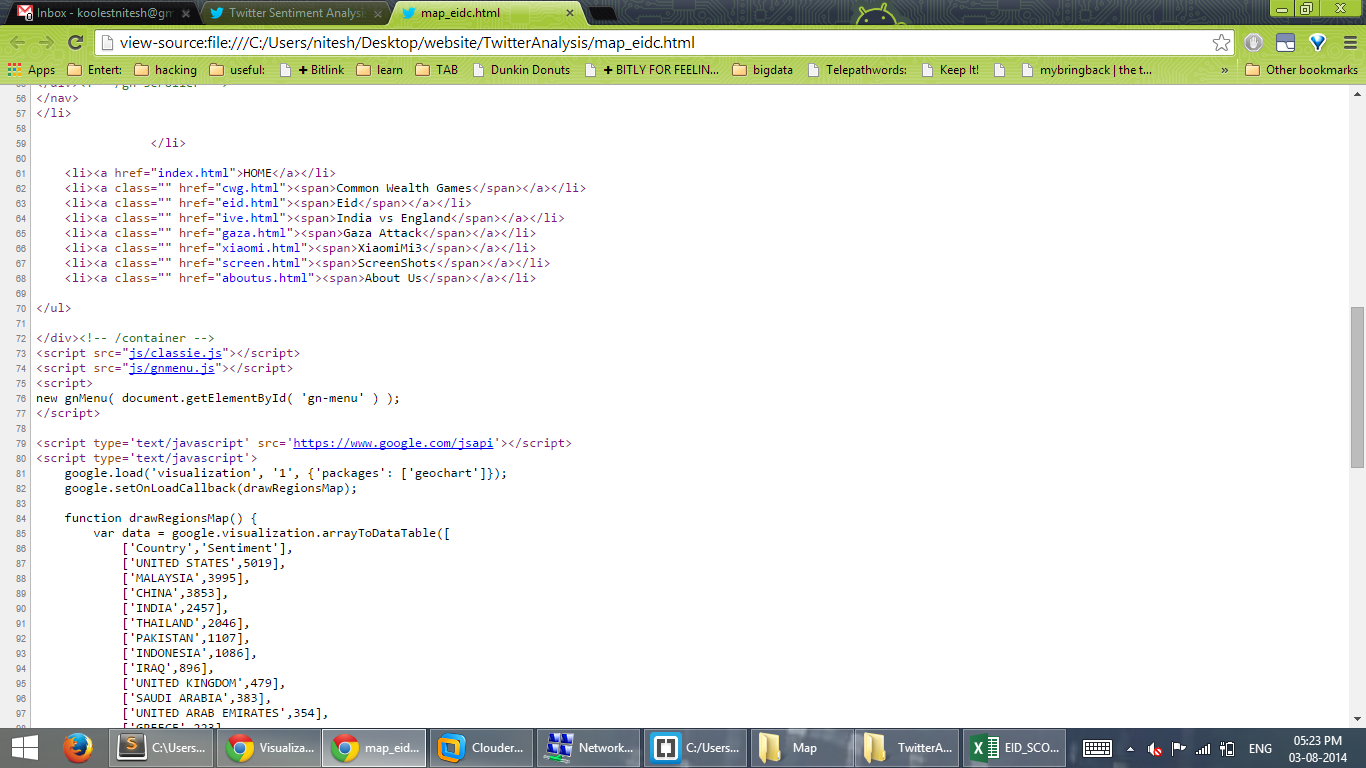Click the muted volume tray icon

(1154, 748)
